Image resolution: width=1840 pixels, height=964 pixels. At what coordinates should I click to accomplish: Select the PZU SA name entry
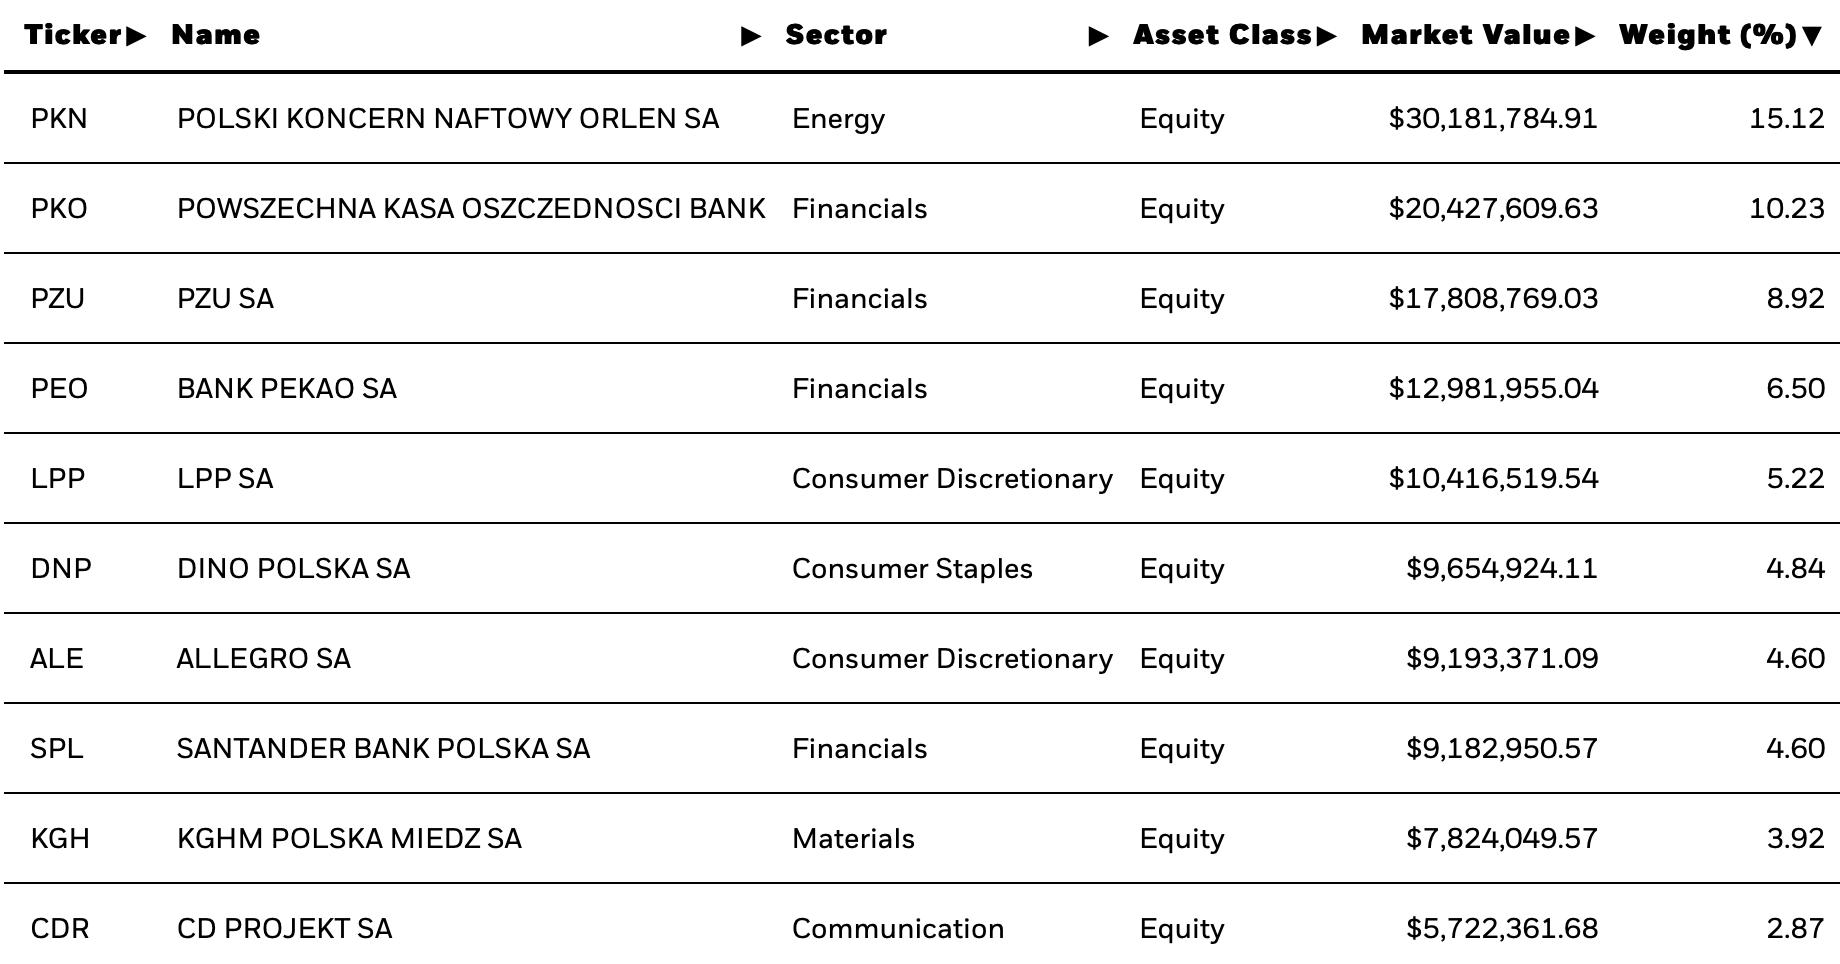pos(225,298)
